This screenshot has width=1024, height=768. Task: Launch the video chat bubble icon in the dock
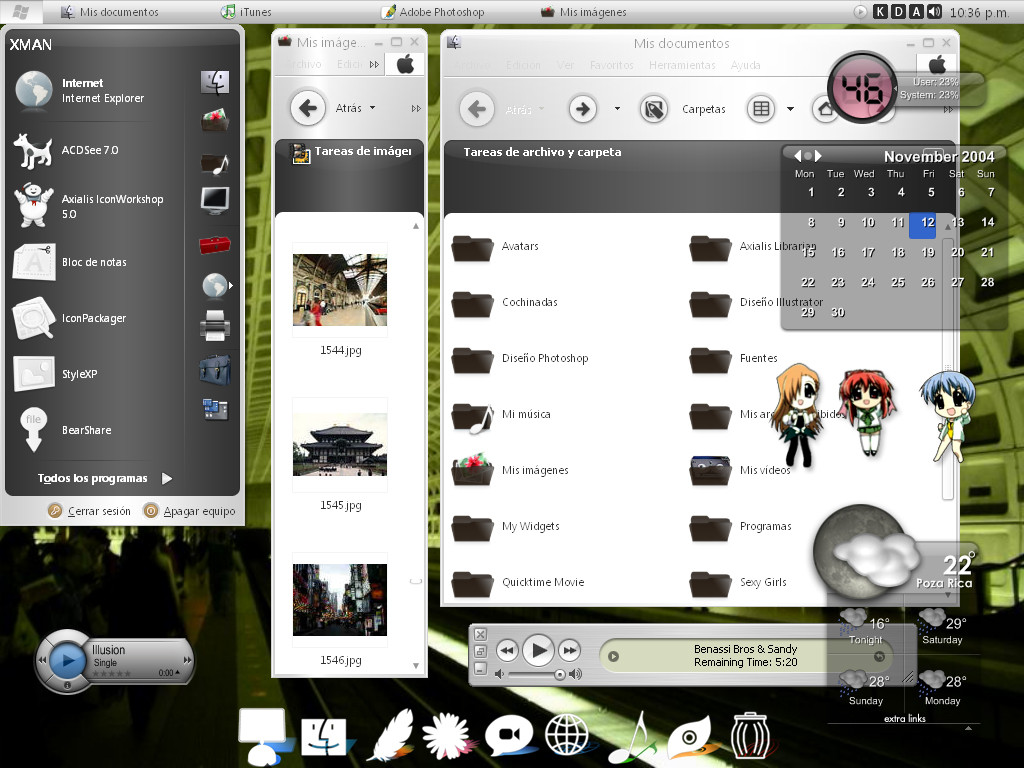(509, 735)
